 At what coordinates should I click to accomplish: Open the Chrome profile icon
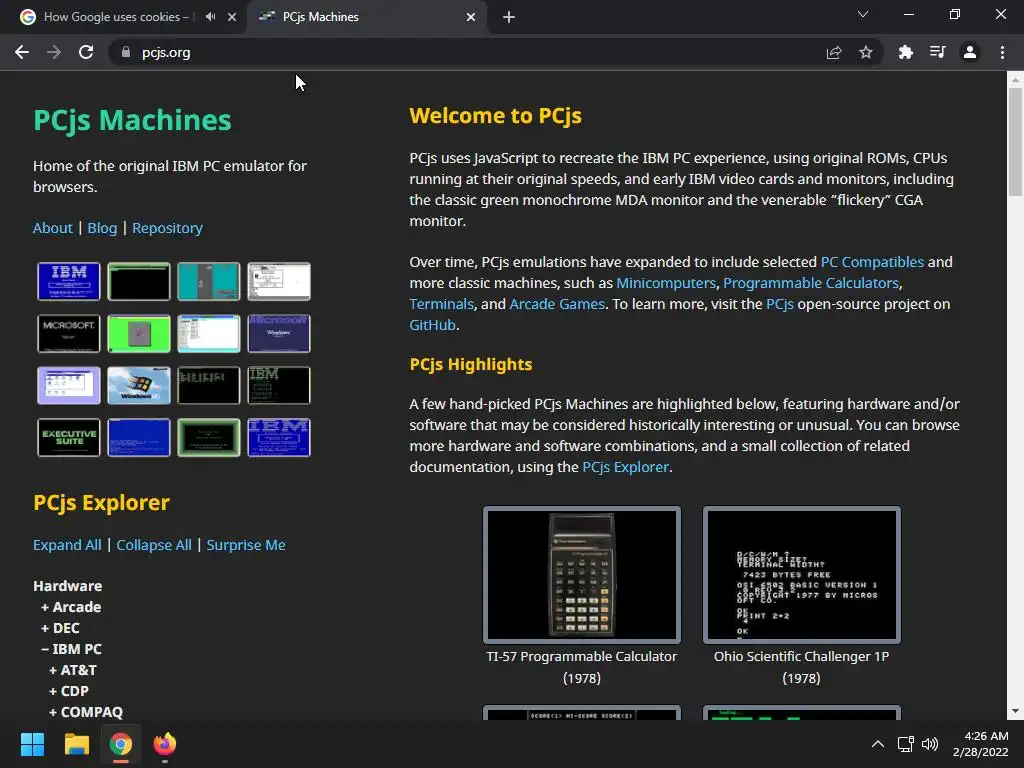[970, 52]
